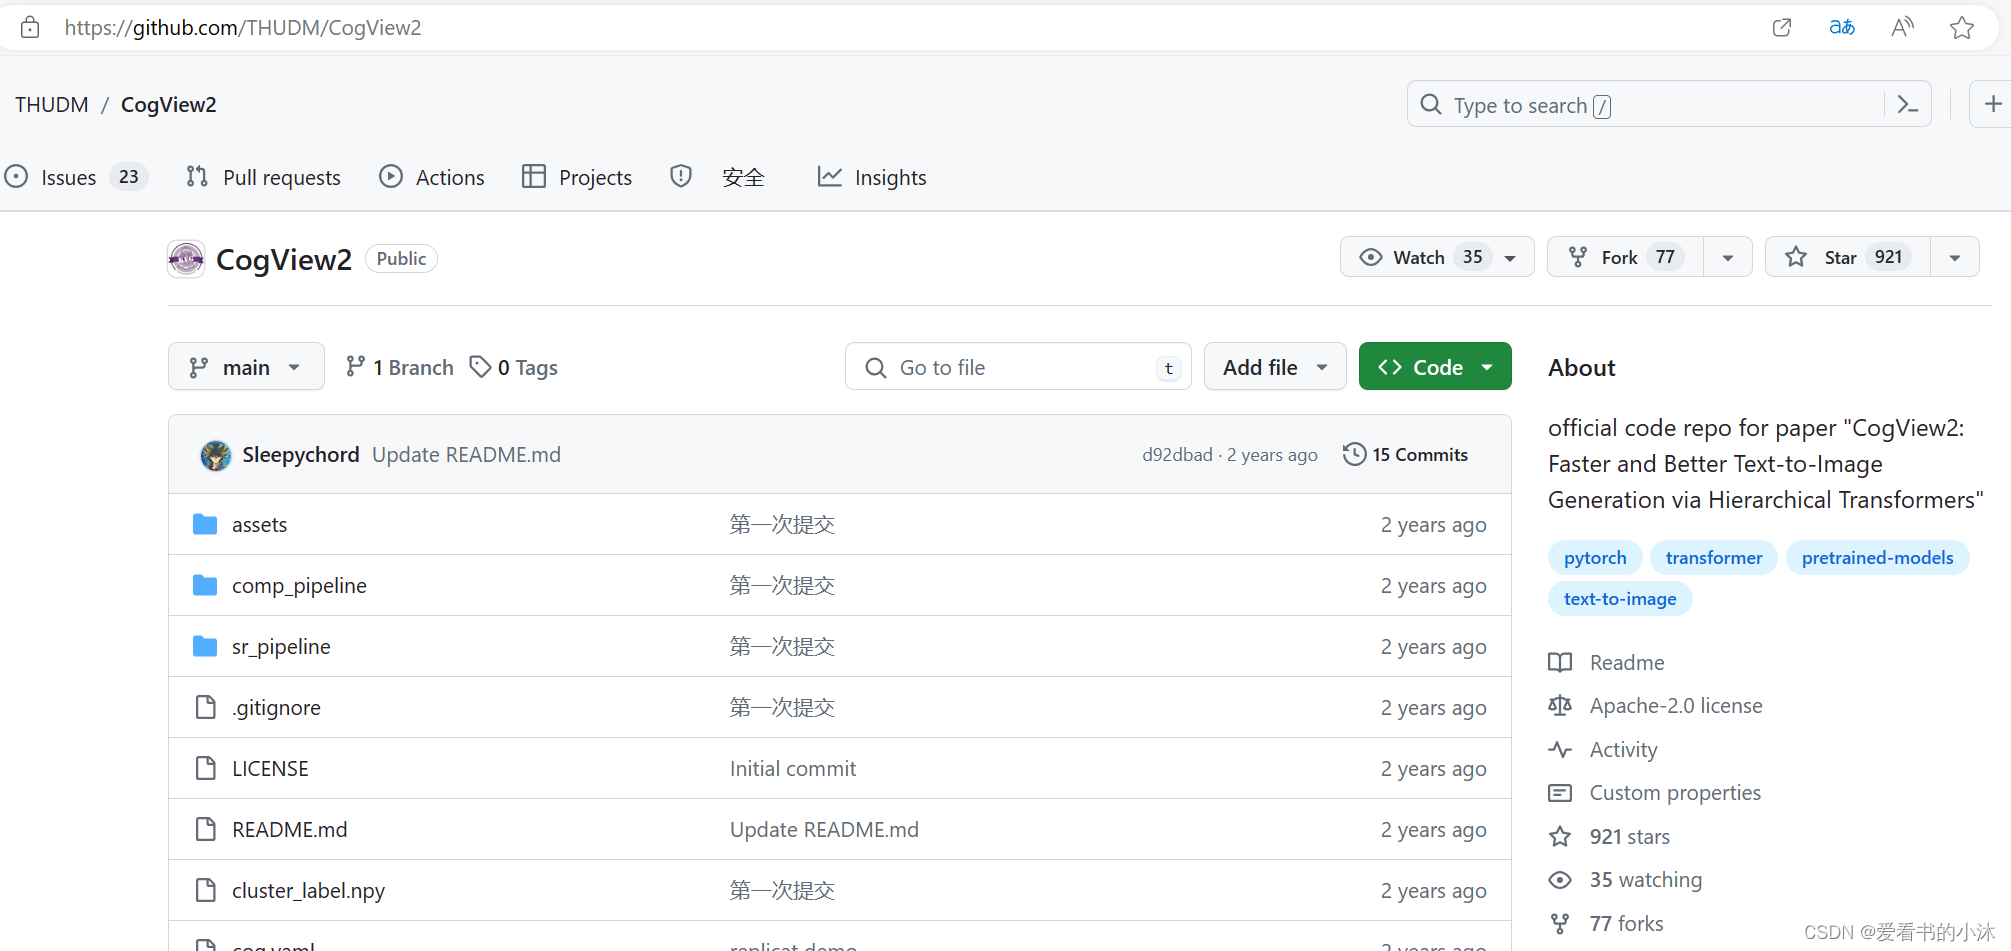Select the text-to-image topic tag

point(1620,599)
